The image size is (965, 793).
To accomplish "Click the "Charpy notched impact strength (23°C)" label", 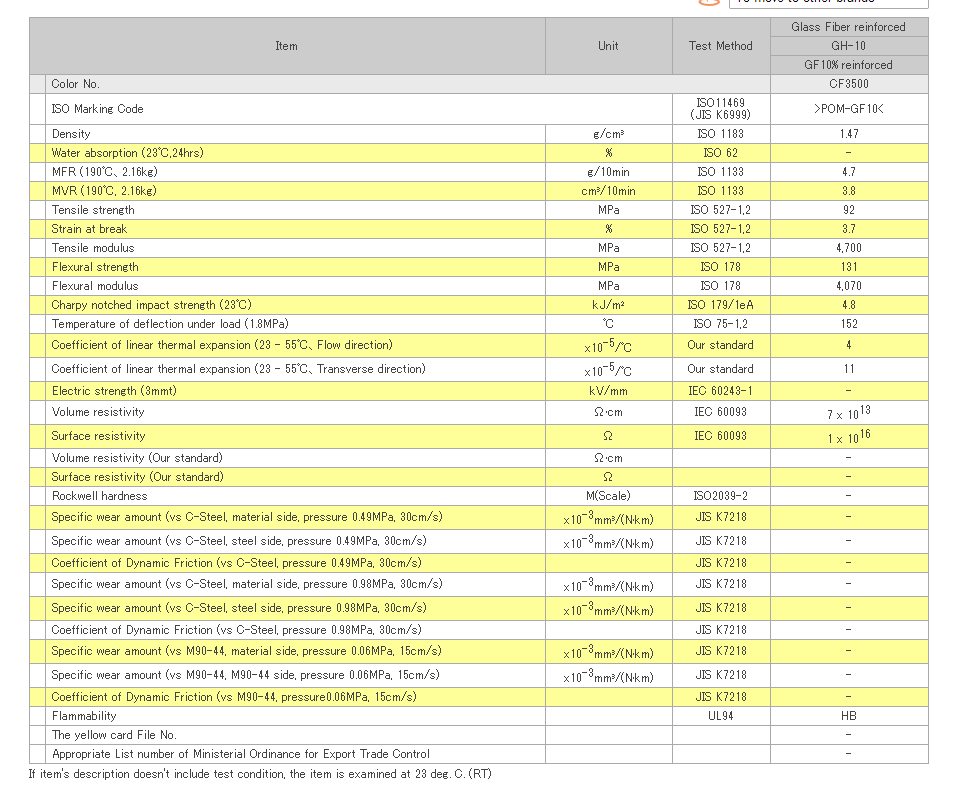I will (151, 306).
